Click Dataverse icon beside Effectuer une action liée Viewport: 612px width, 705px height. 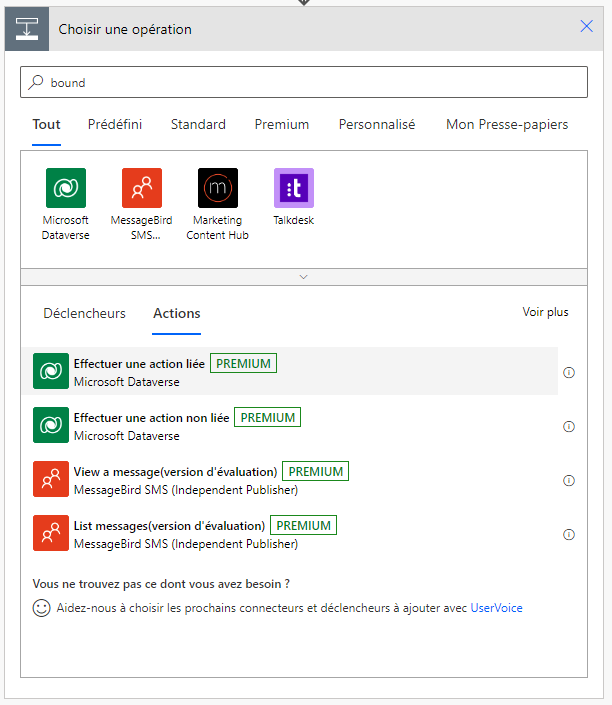tap(51, 371)
